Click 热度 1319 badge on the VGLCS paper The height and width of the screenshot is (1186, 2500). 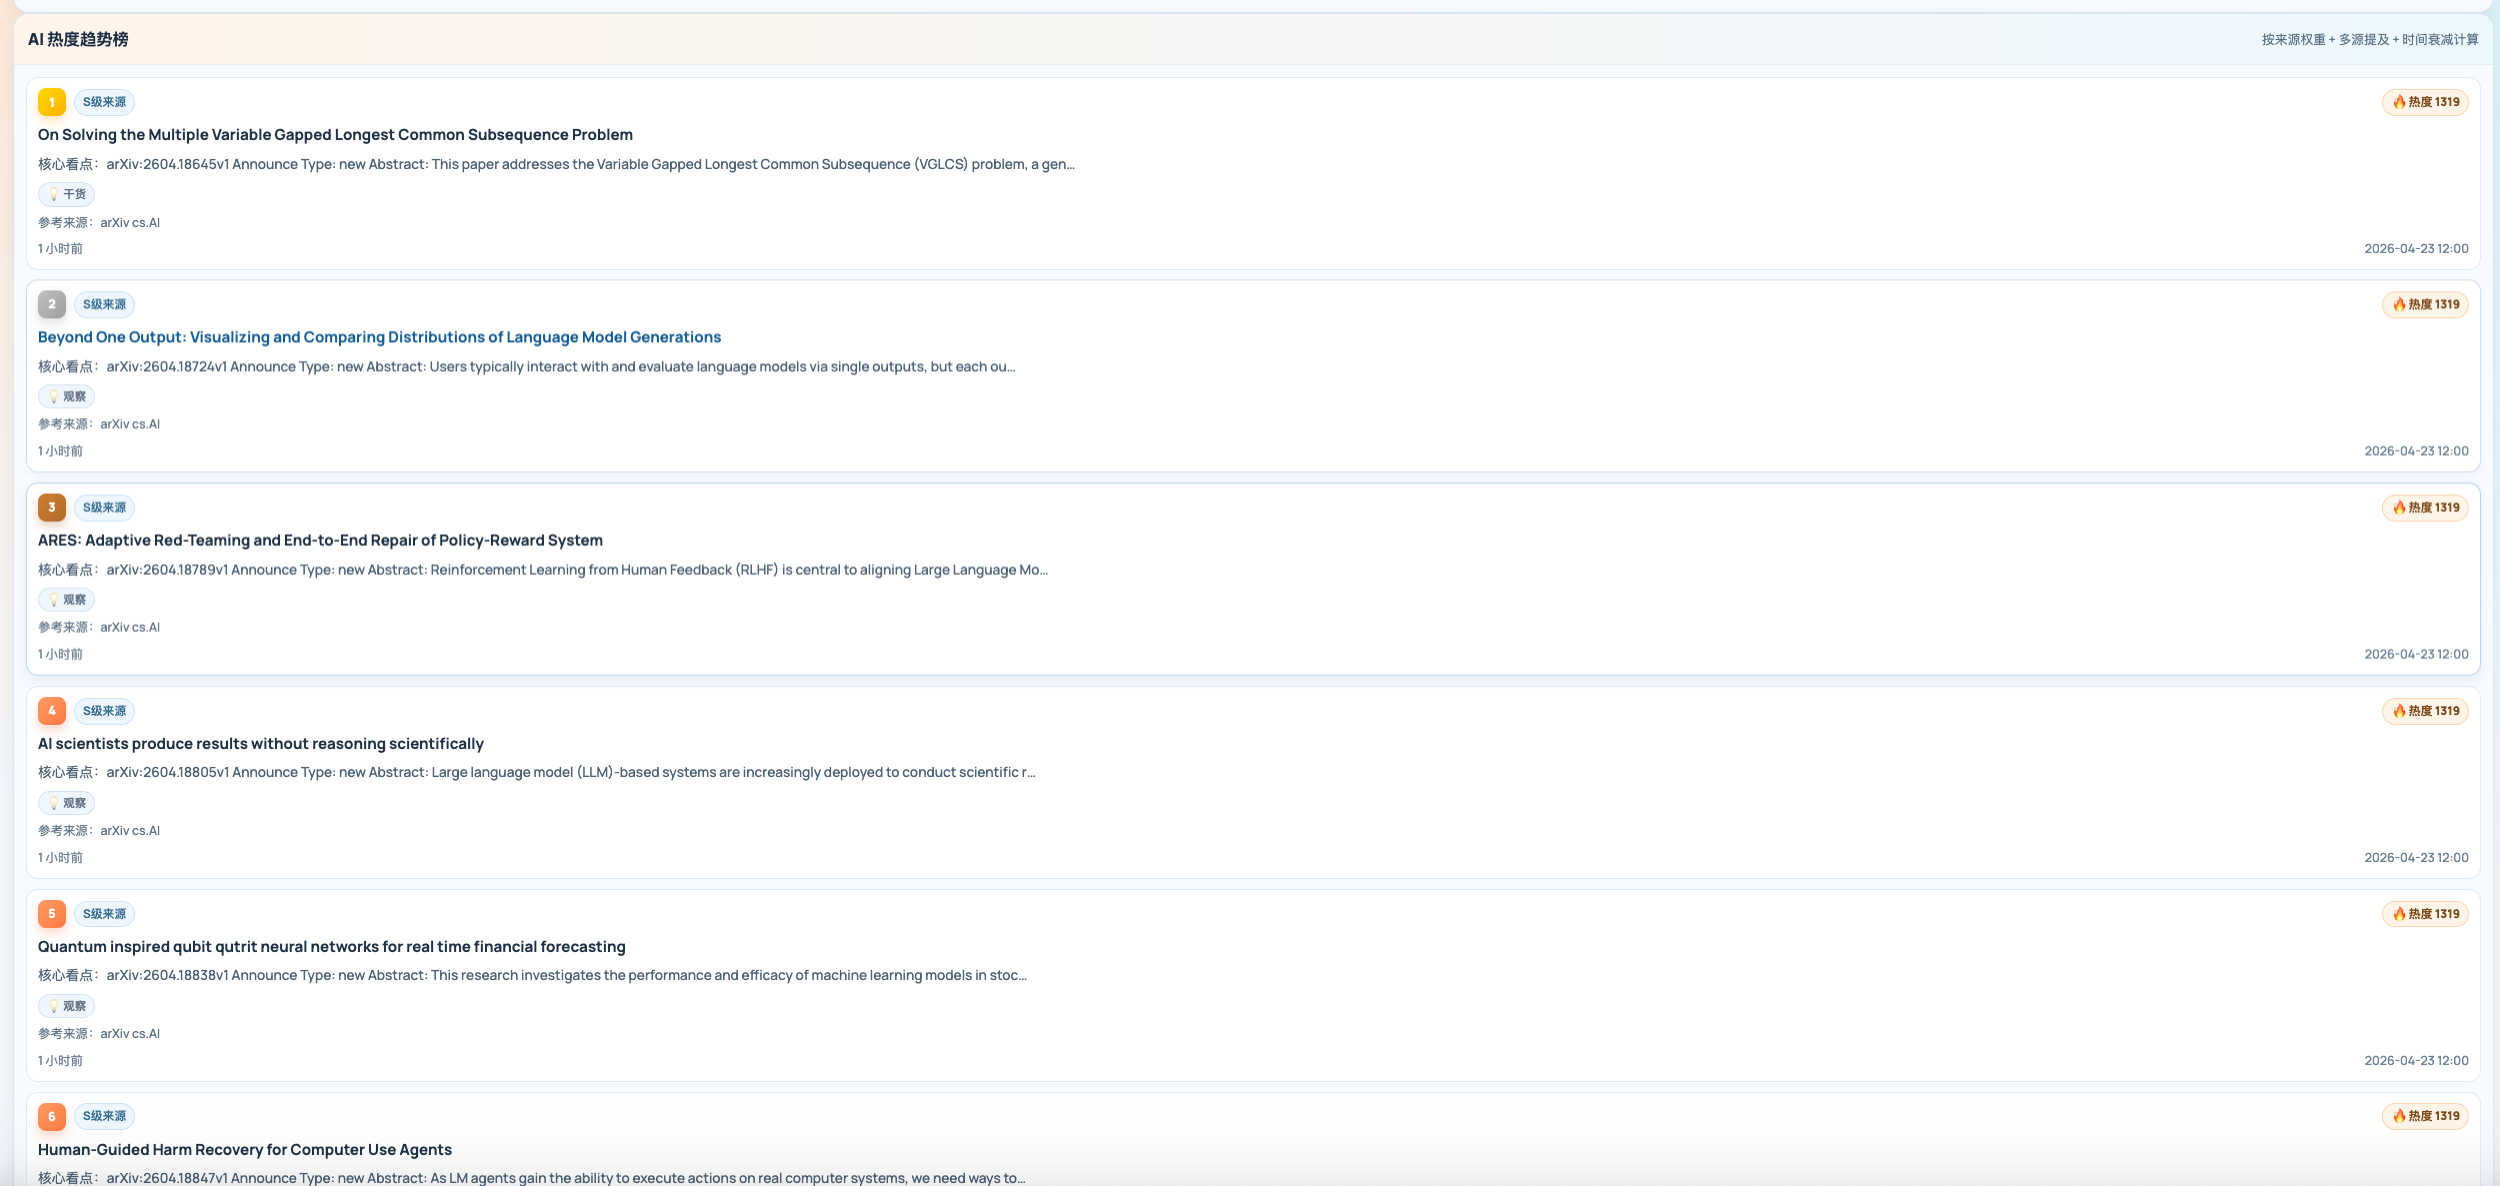coord(2425,102)
